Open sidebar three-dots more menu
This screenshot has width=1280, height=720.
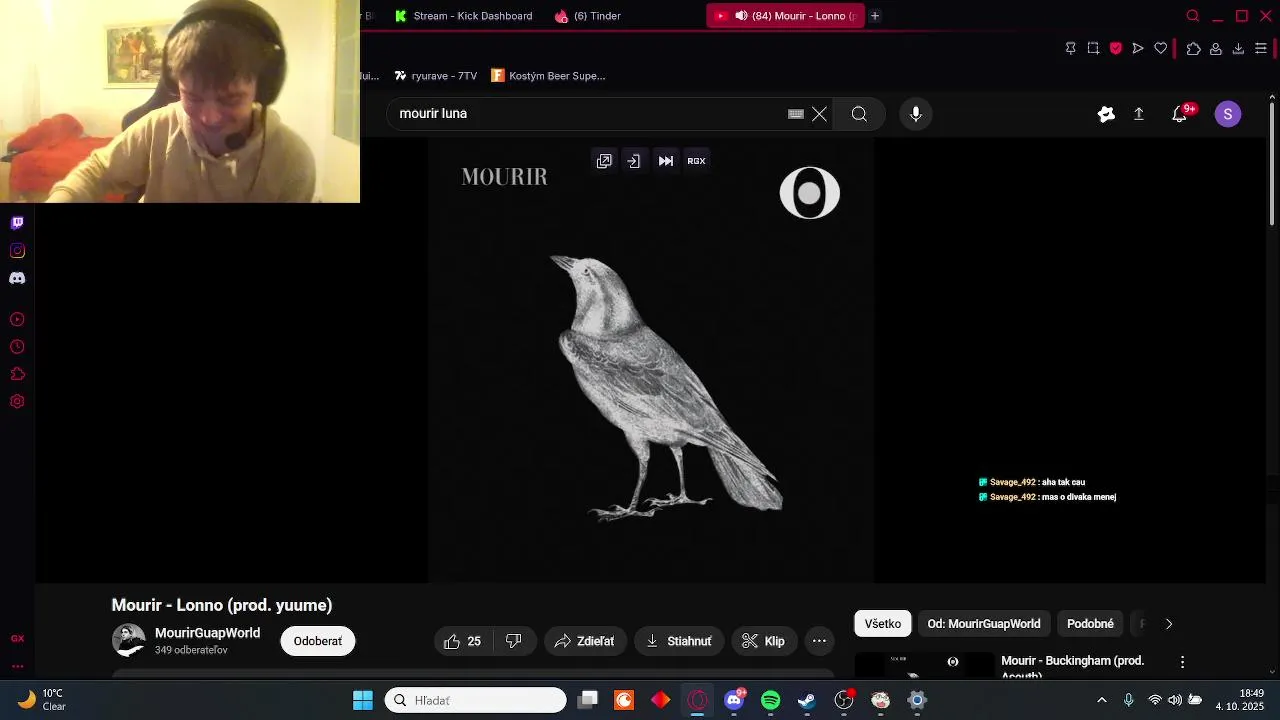[x=17, y=666]
